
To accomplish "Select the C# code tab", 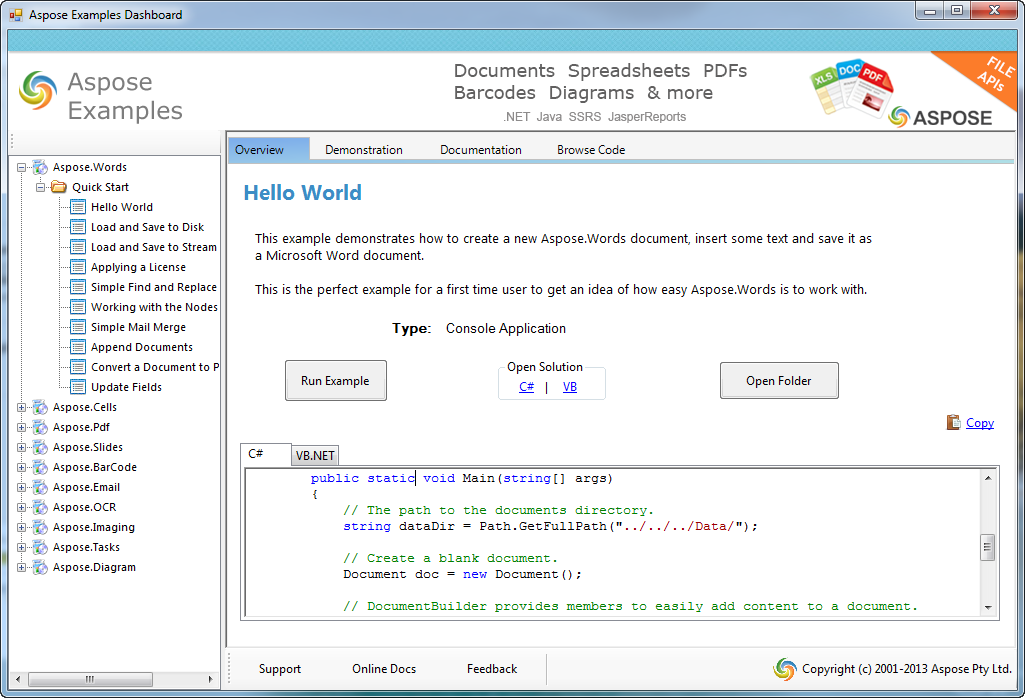I will click(266, 454).
